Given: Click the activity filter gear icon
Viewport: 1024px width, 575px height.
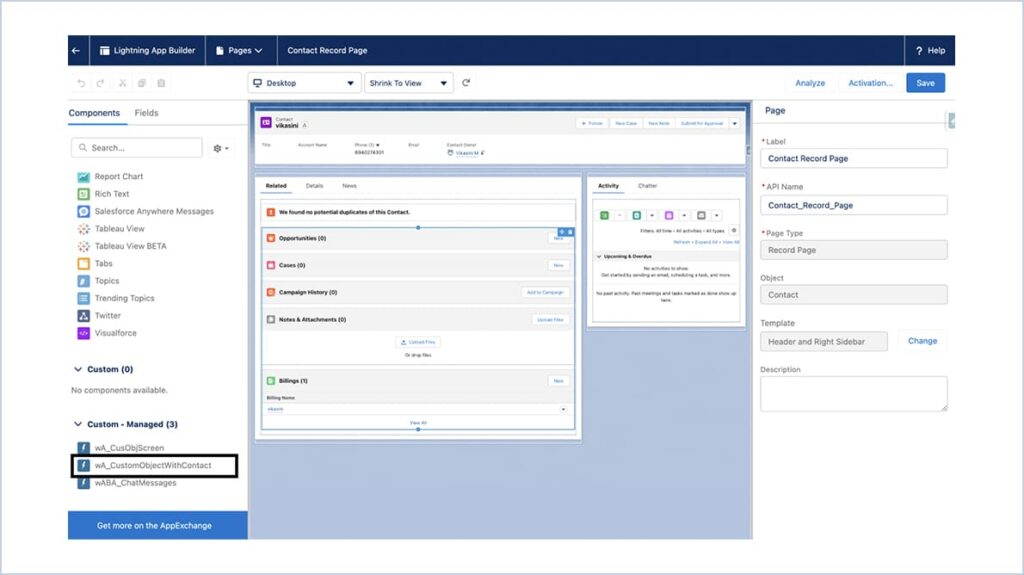Looking at the screenshot, I should pos(734,231).
